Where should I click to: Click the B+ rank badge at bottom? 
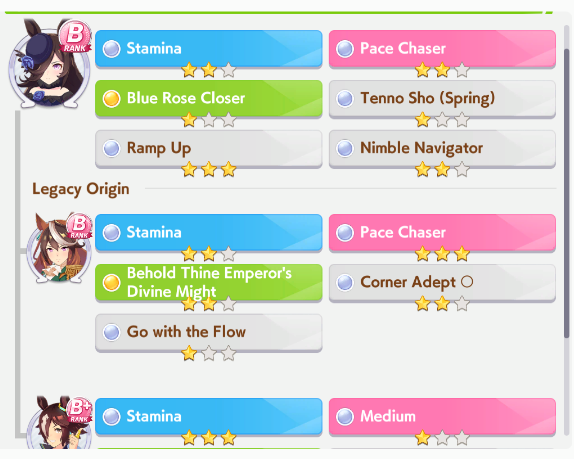(79, 409)
